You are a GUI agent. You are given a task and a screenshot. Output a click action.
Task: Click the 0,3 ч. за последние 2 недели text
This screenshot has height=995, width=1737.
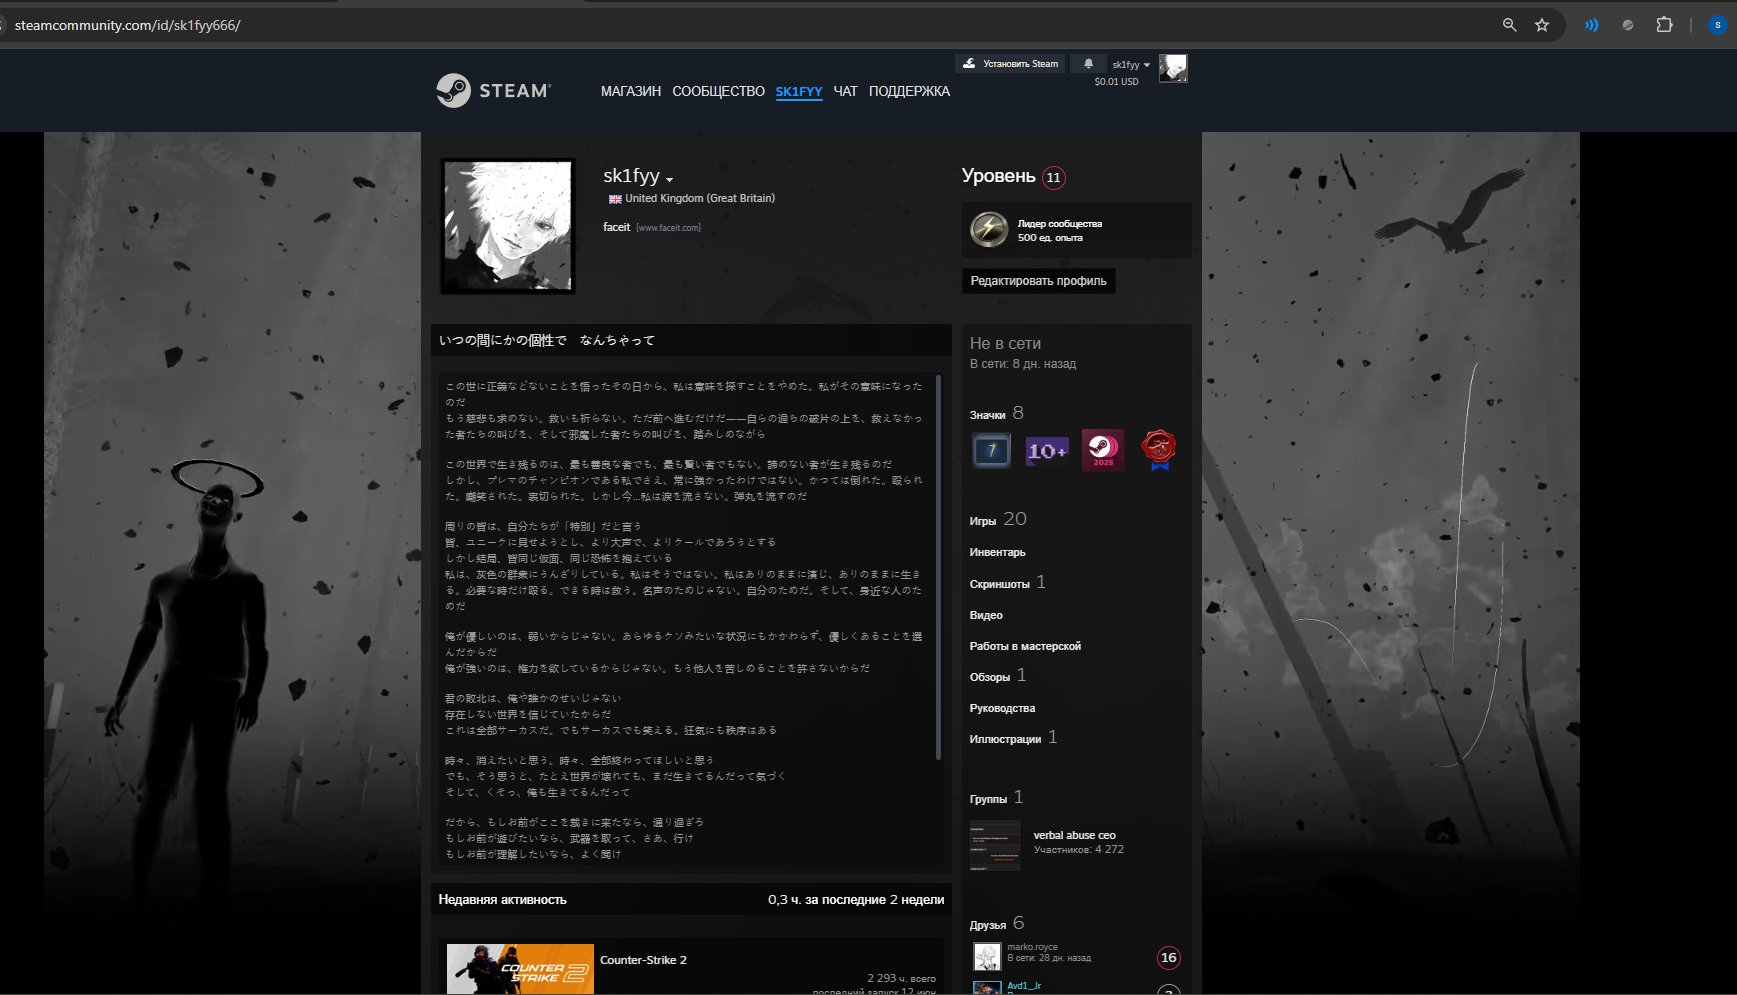click(x=856, y=899)
